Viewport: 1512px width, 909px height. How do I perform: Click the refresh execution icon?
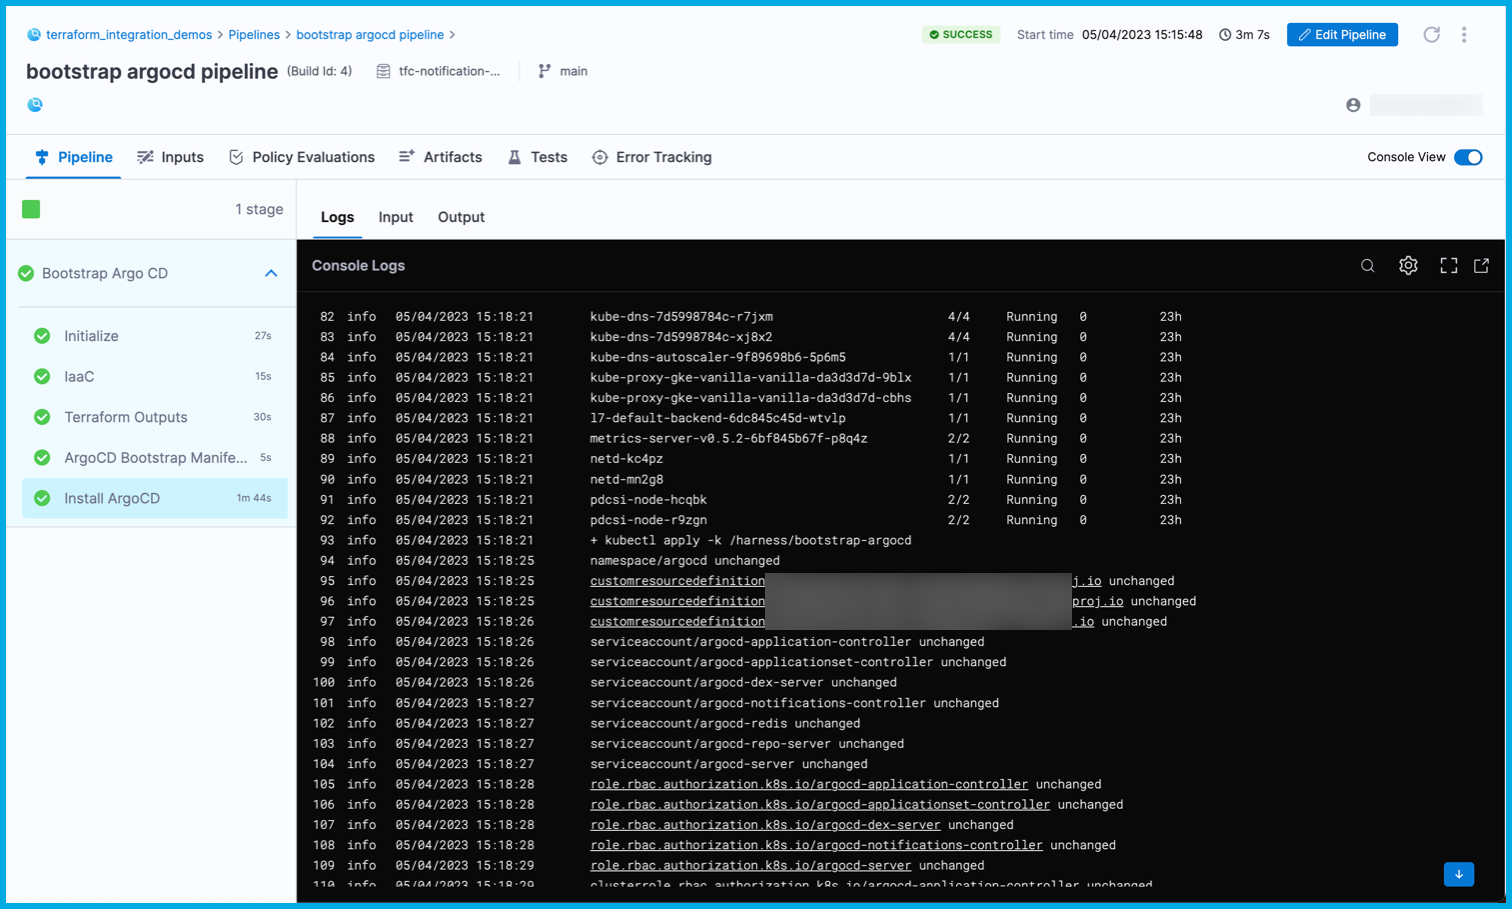[x=1431, y=35]
